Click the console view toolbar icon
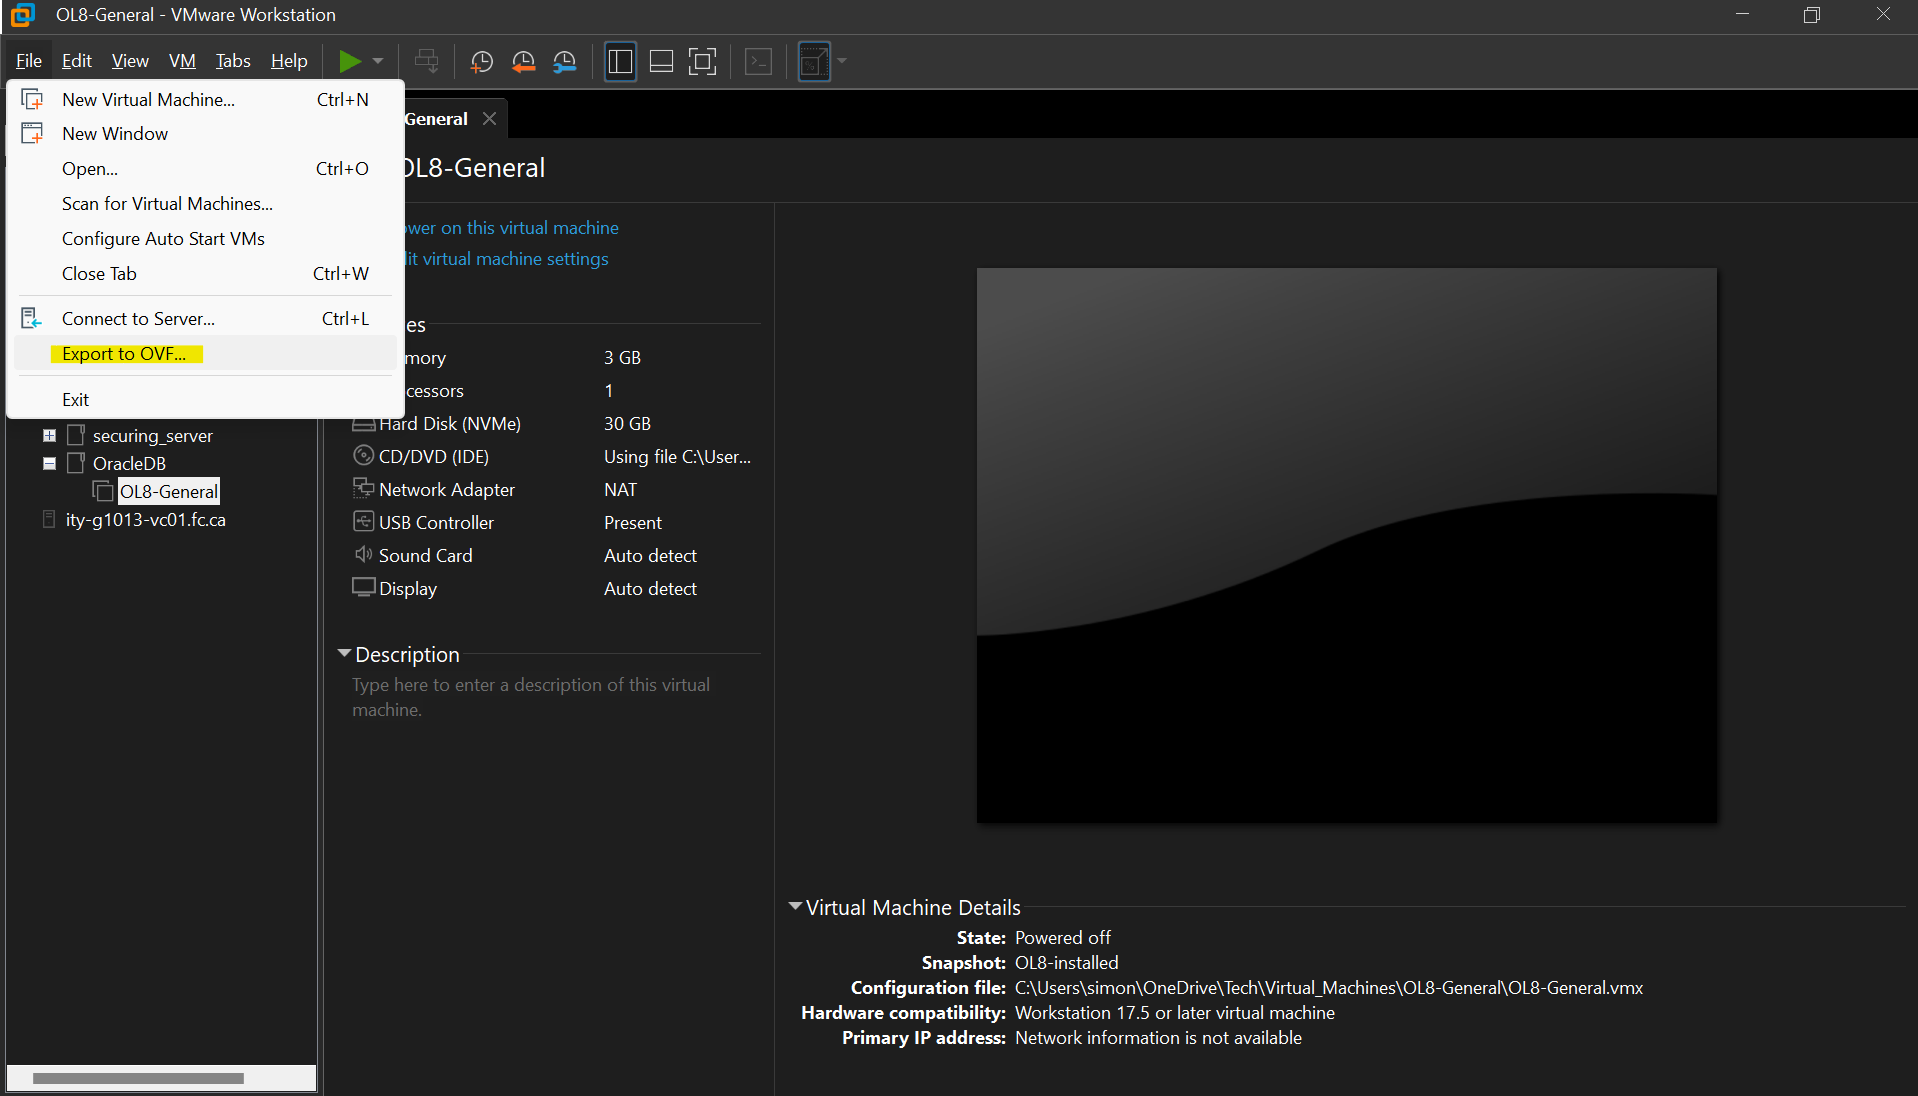1918x1096 pixels. (759, 61)
